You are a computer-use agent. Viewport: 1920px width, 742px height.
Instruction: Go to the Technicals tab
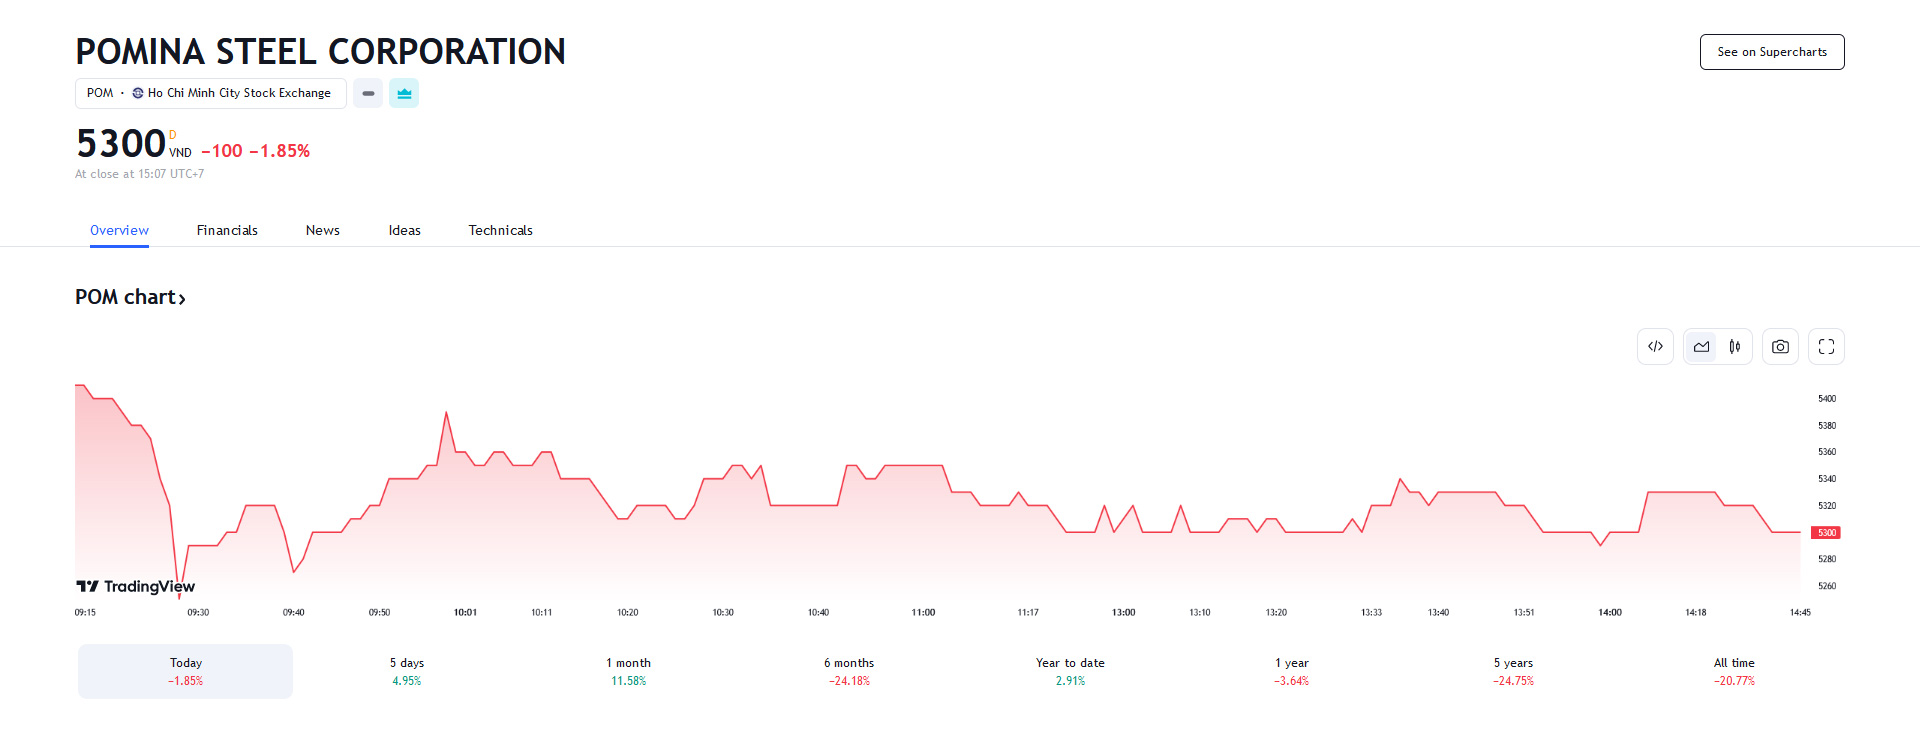tap(500, 230)
